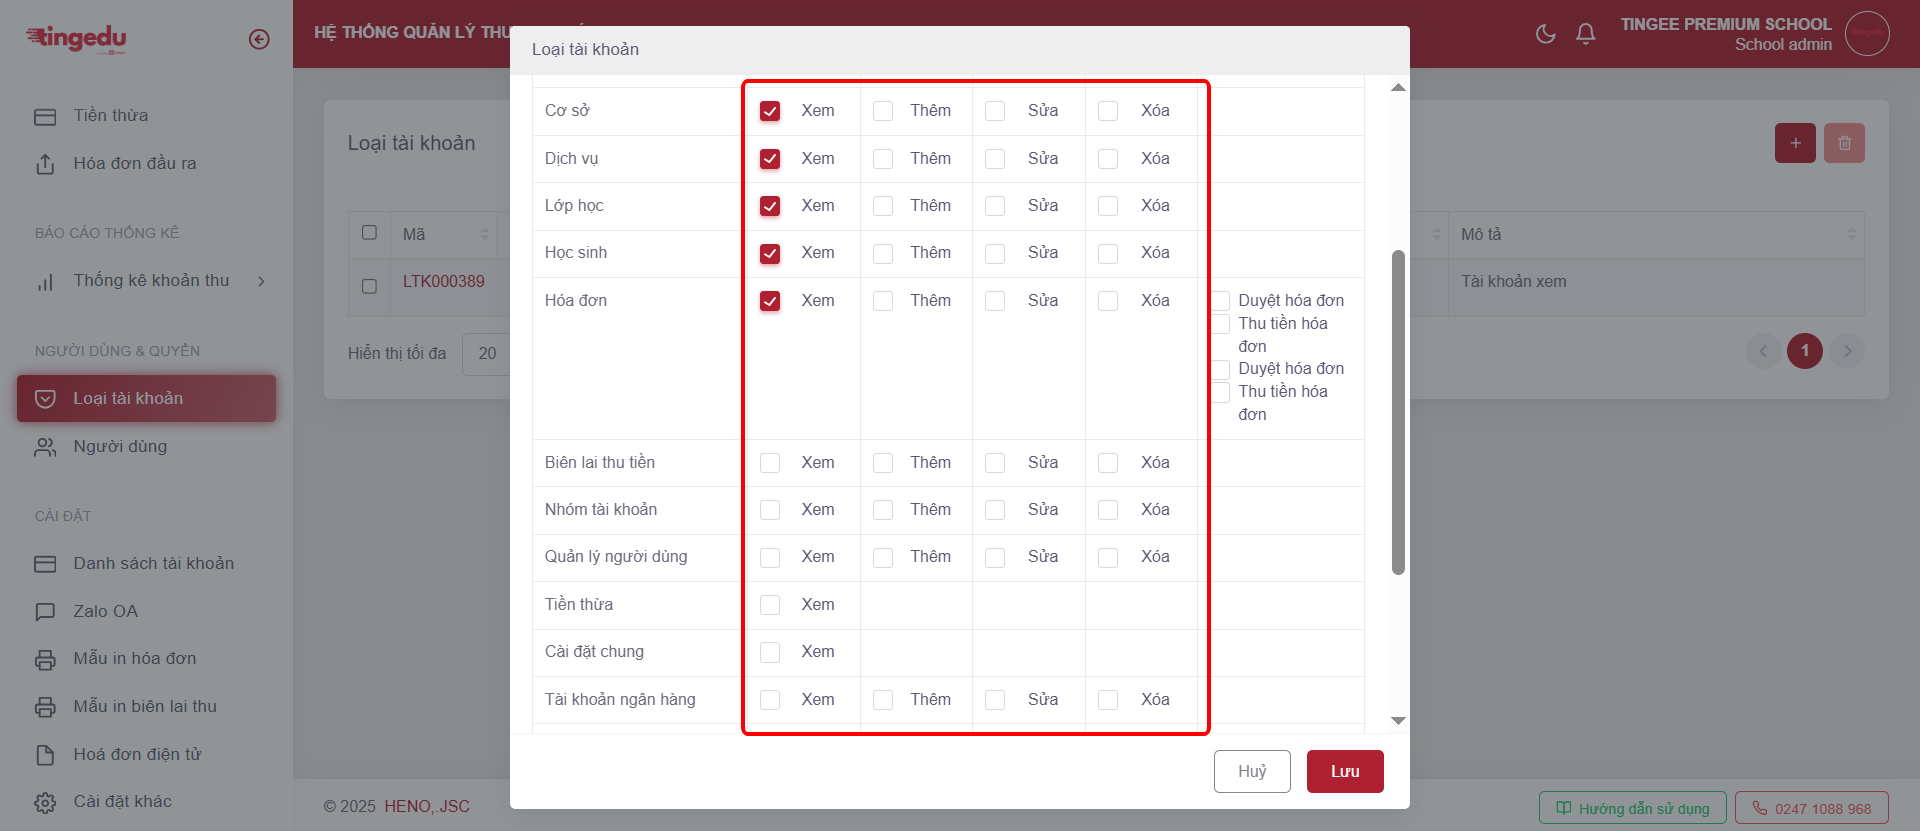Expand Thống kê khoản thu submenu
This screenshot has height=831, width=1920.
150,281
